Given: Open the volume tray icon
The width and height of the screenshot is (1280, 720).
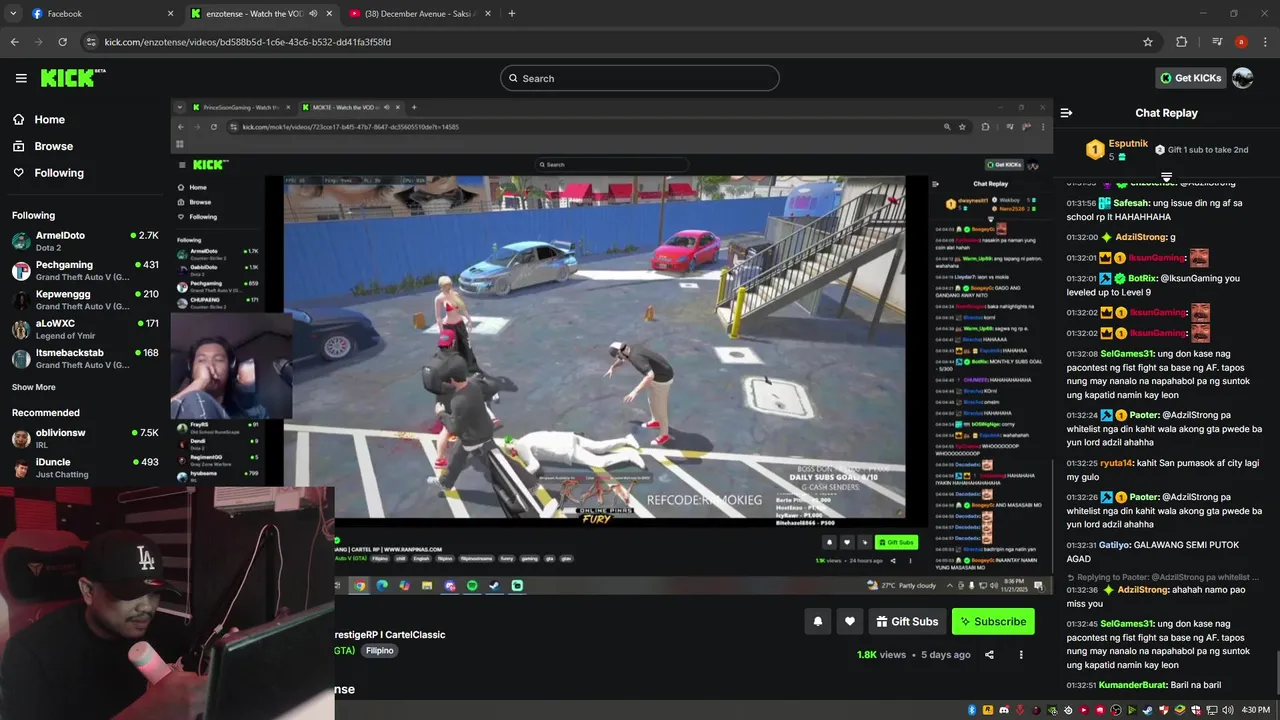Looking at the screenshot, I should (x=1228, y=710).
